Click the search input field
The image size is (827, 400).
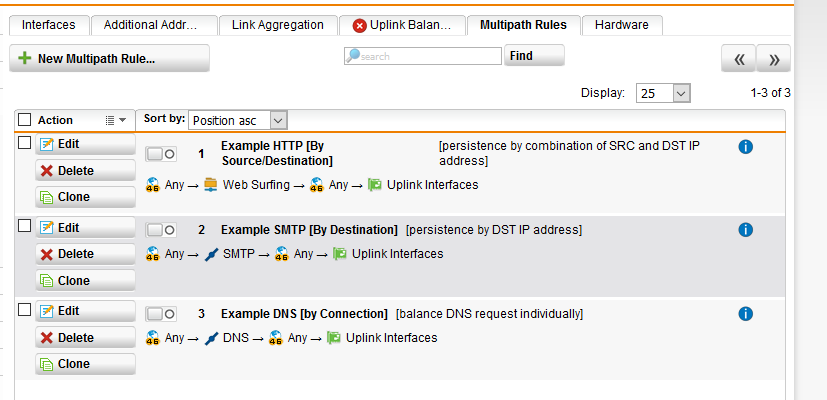click(x=423, y=56)
